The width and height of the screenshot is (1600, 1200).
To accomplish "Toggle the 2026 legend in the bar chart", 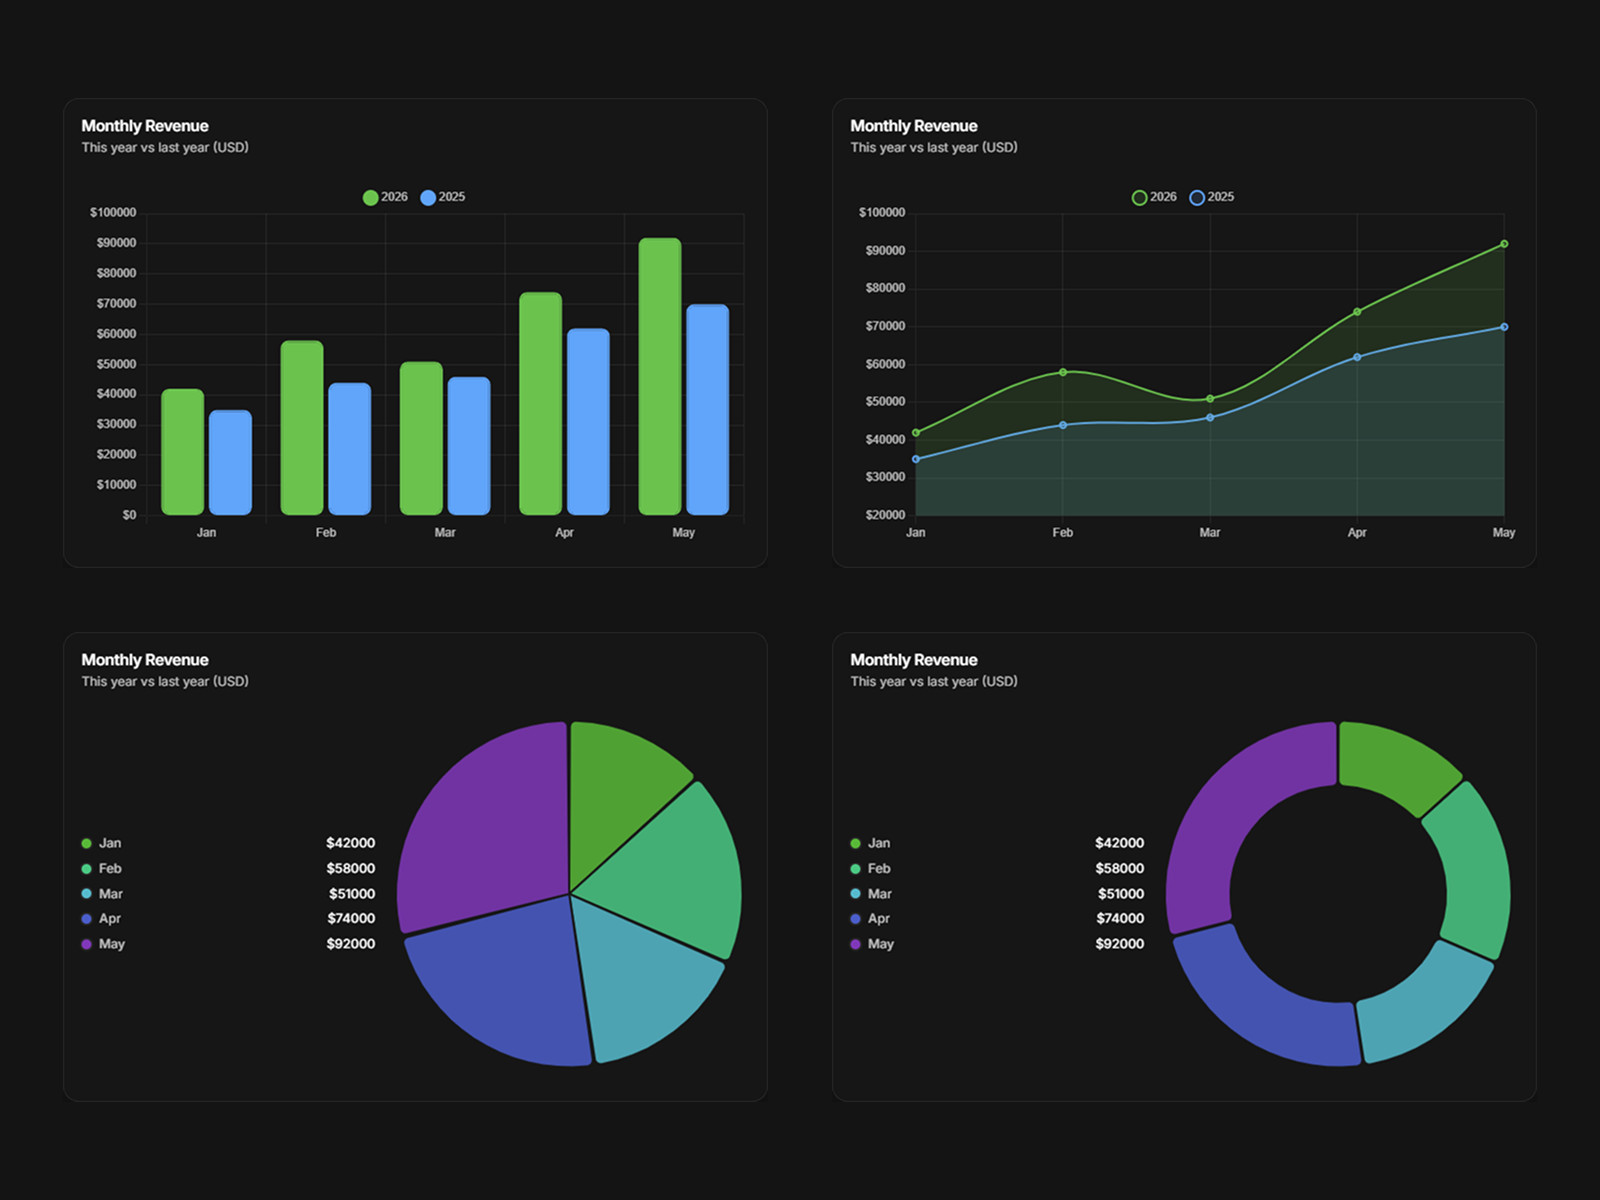I will tap(385, 197).
